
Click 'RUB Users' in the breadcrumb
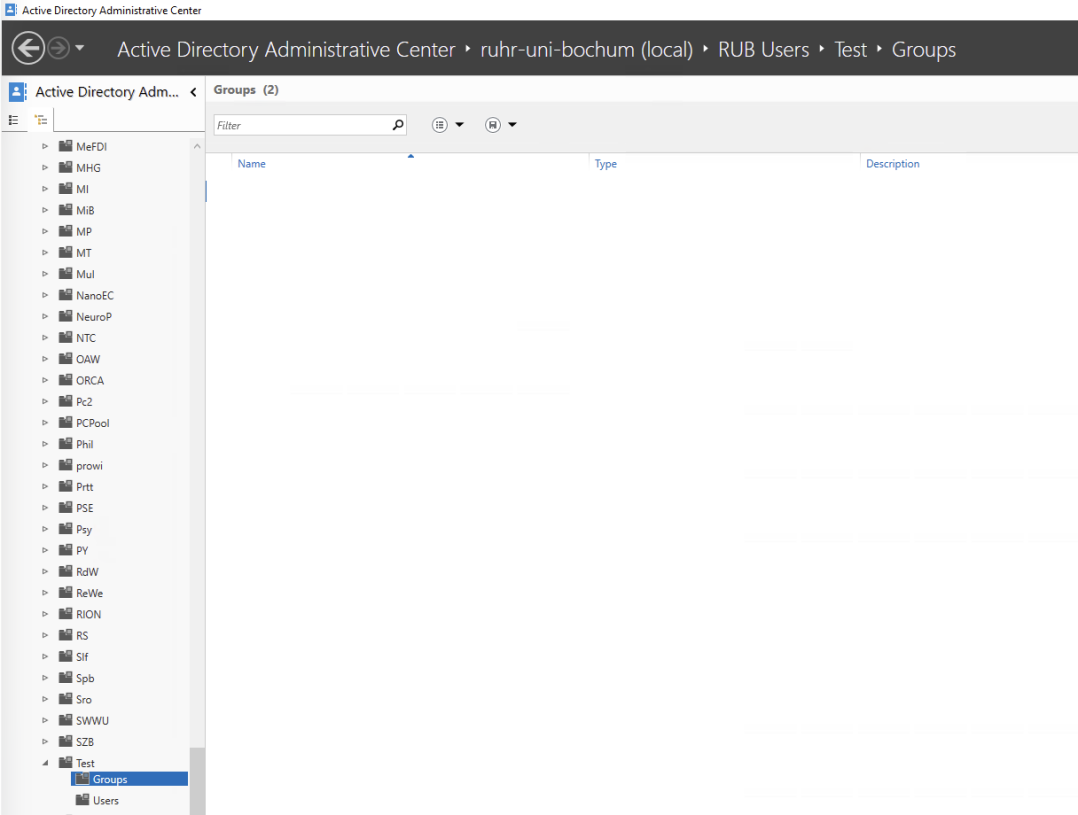pos(763,50)
